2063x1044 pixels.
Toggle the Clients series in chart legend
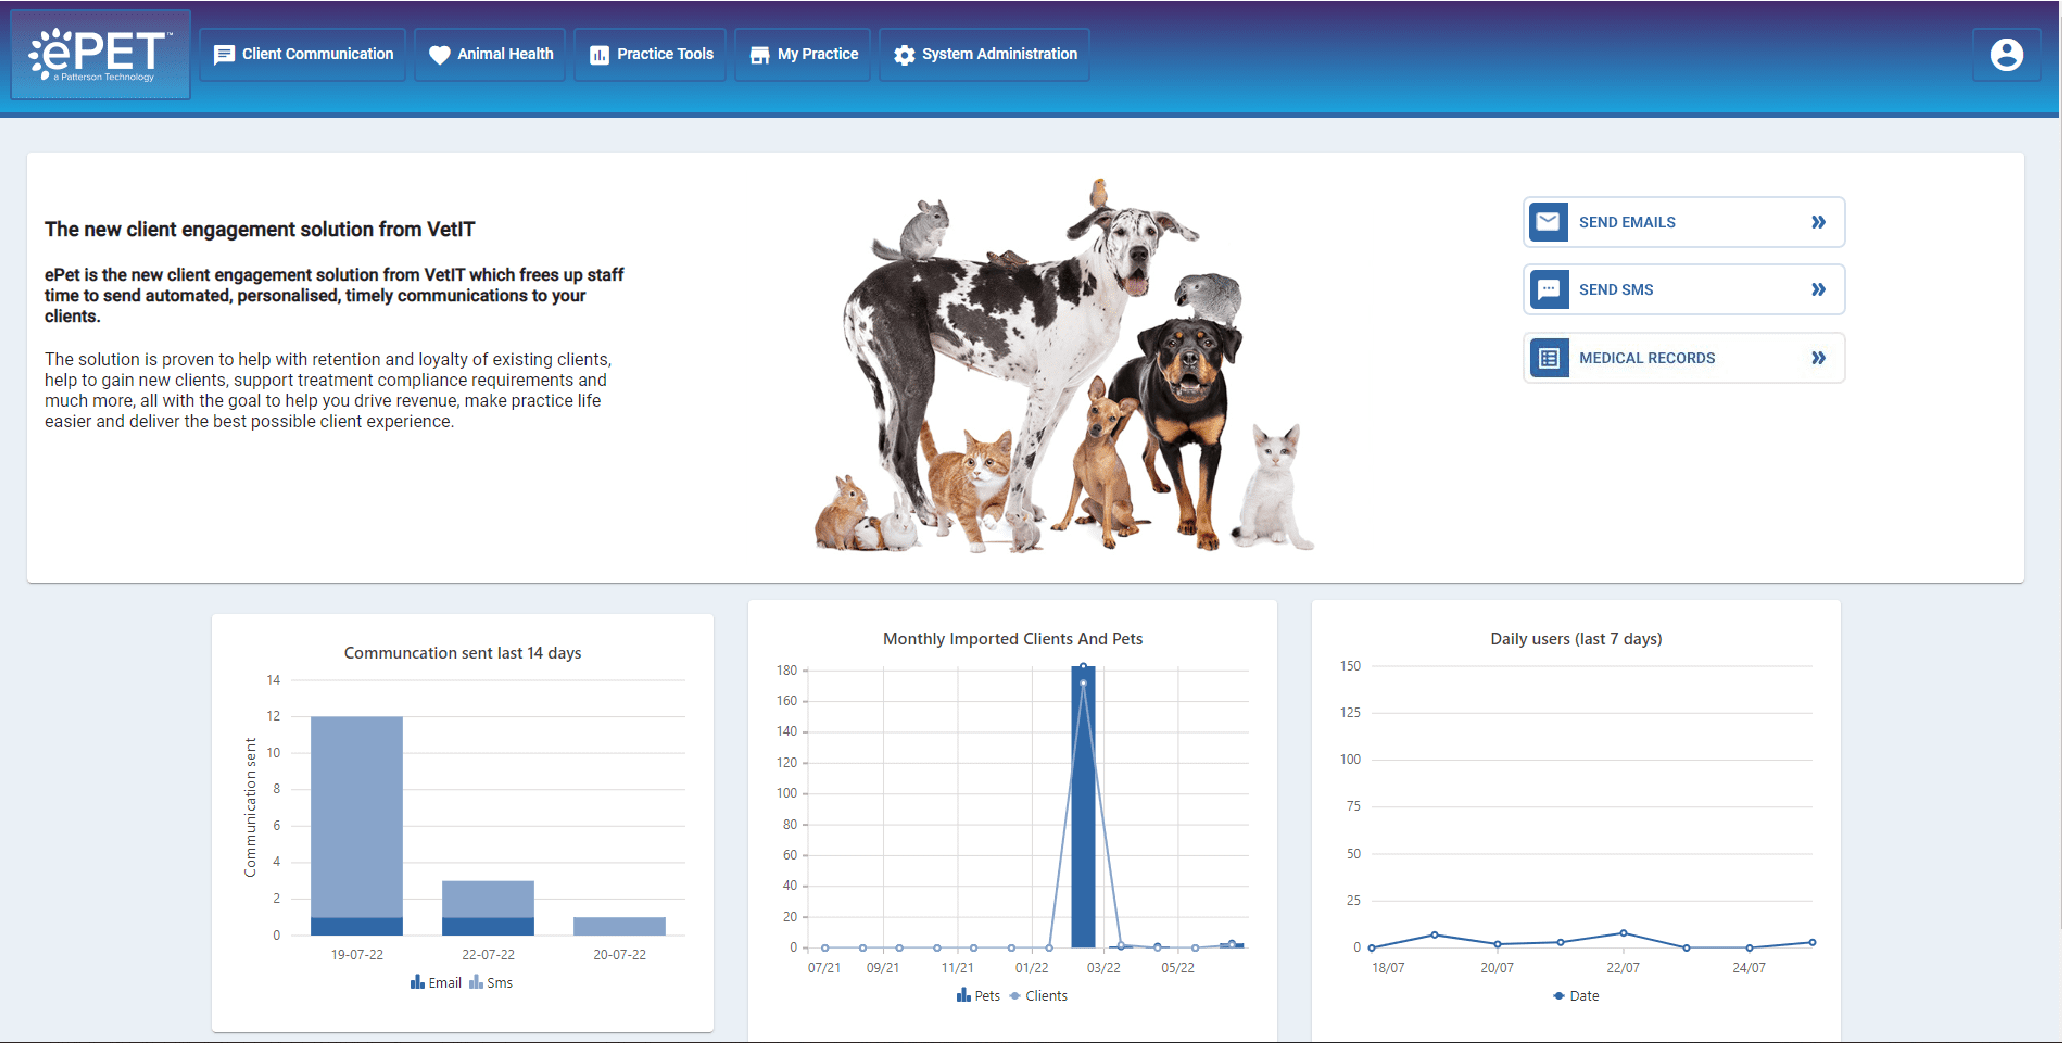point(1038,996)
